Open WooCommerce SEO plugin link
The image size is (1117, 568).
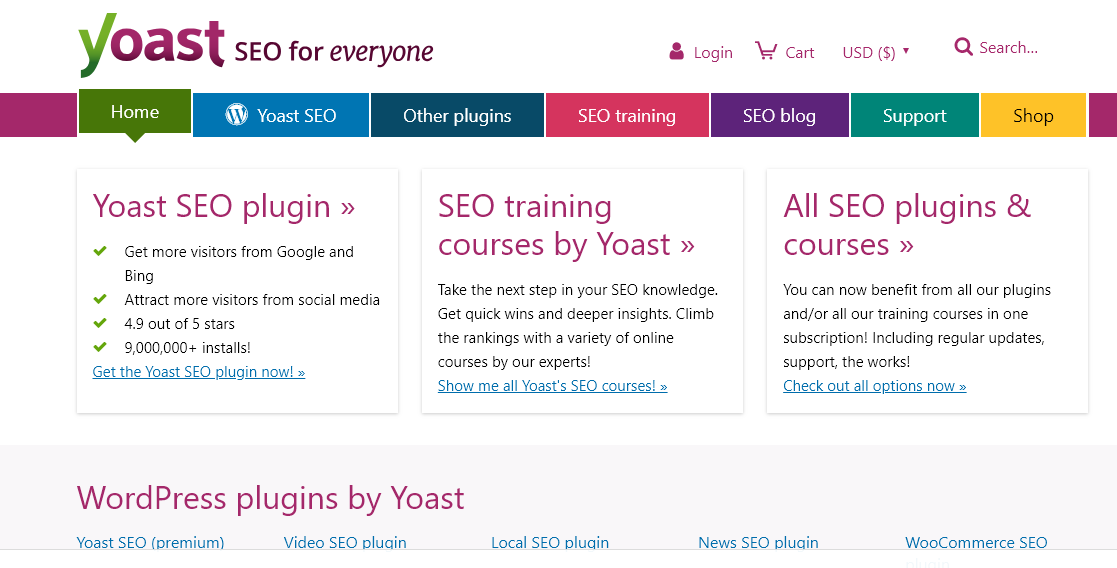(x=976, y=542)
